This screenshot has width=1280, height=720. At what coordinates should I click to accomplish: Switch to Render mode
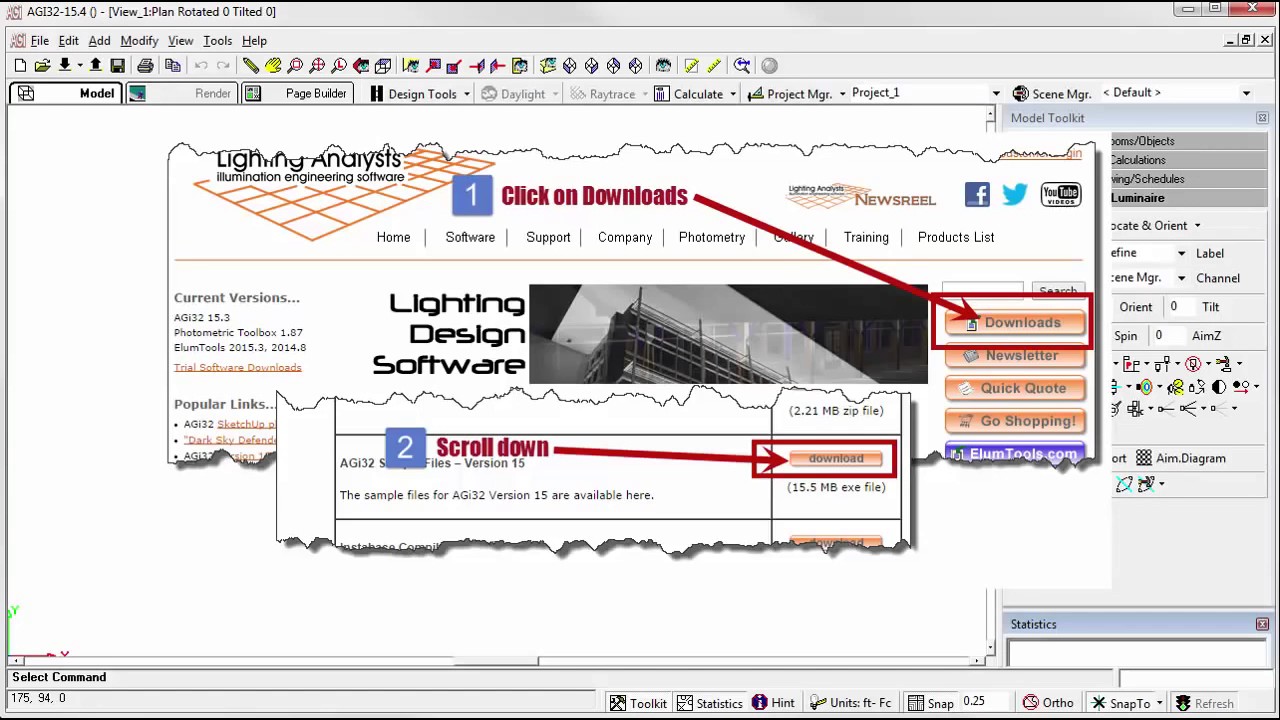(182, 93)
